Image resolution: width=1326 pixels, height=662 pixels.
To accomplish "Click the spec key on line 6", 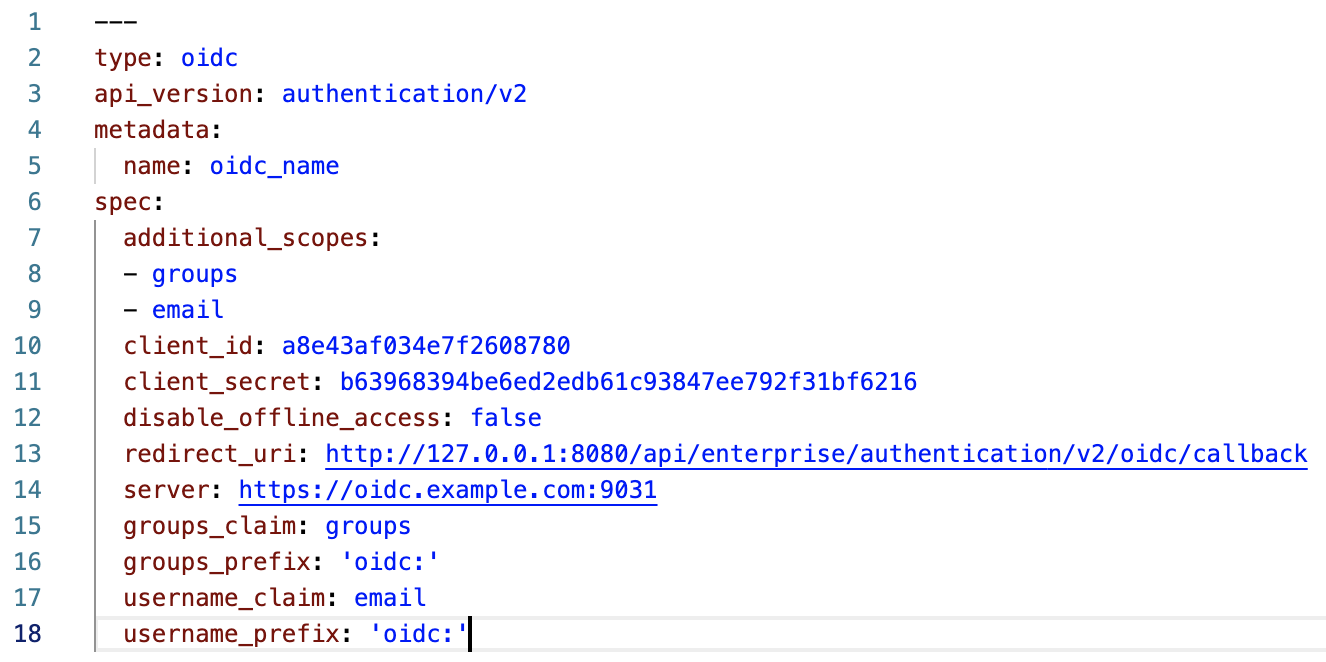I will tap(123, 202).
